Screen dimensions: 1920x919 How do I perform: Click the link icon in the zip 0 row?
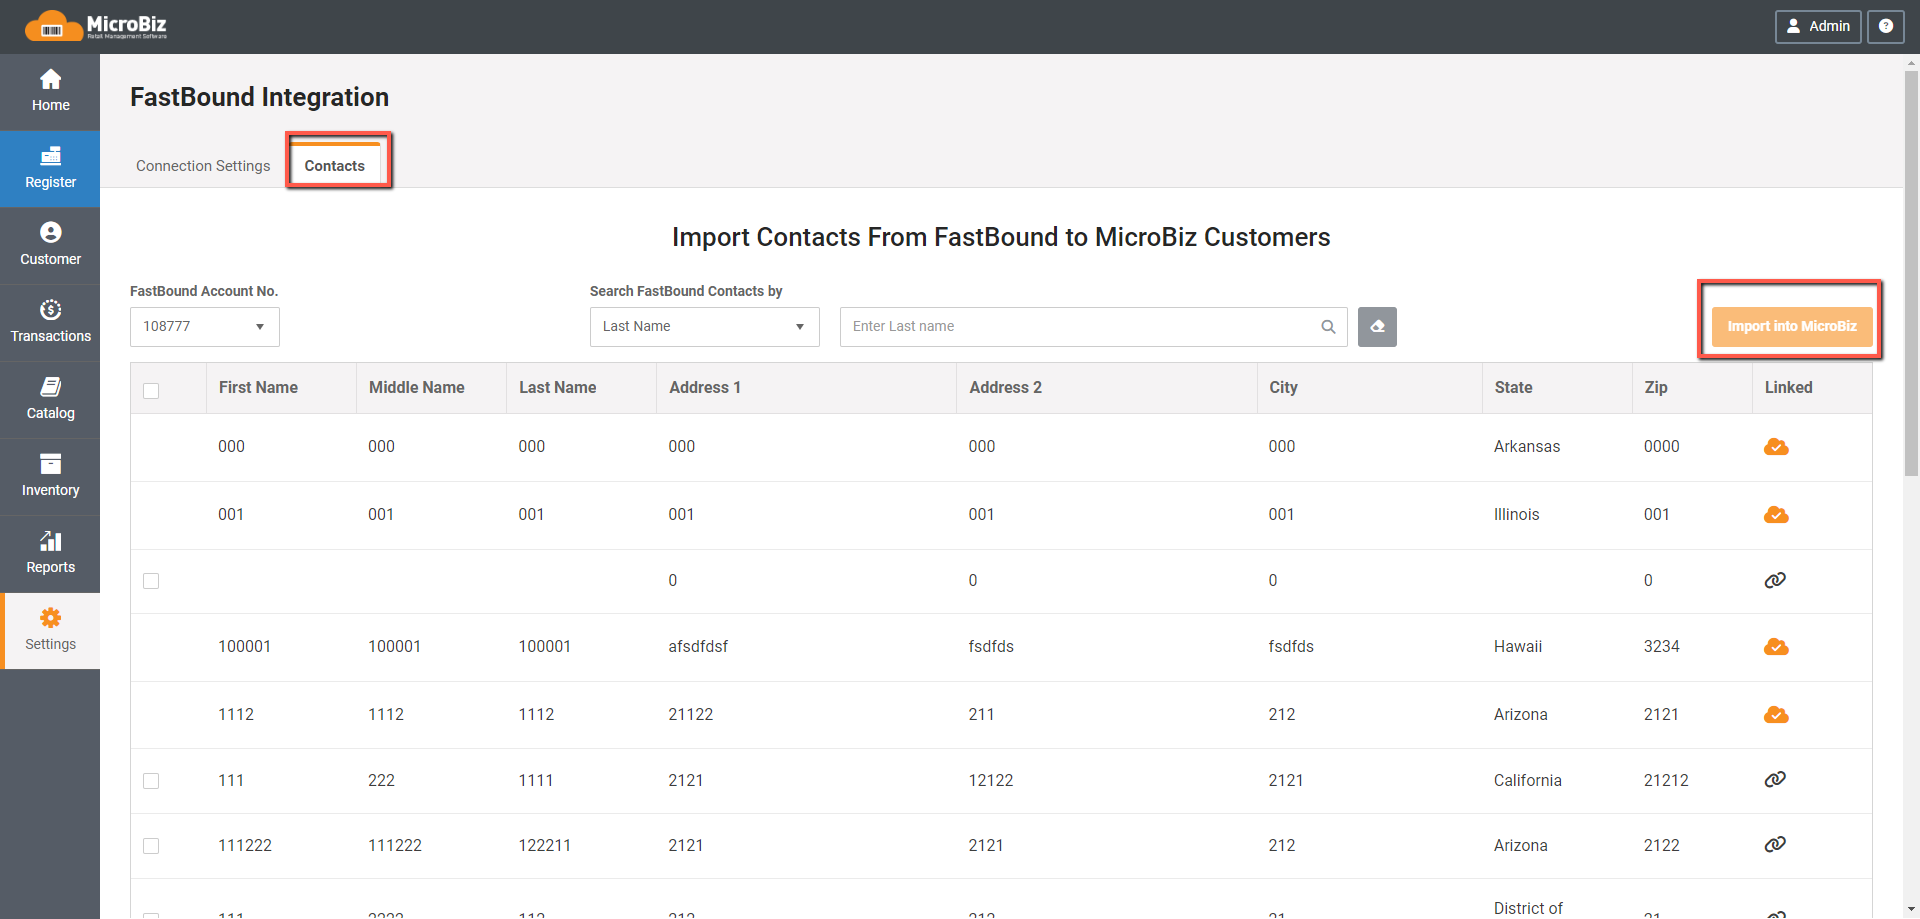coord(1775,580)
